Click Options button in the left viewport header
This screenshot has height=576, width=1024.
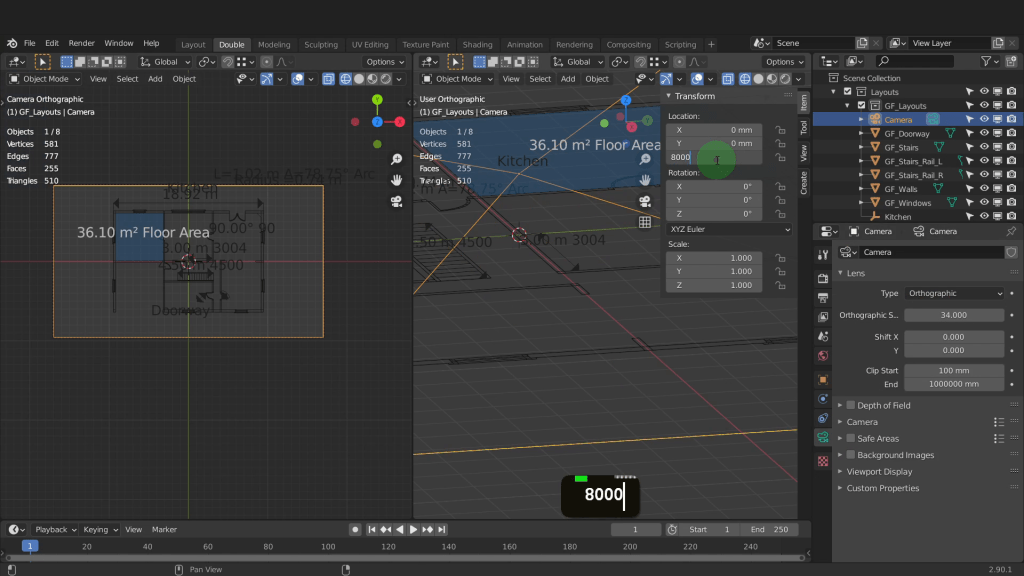click(x=384, y=62)
